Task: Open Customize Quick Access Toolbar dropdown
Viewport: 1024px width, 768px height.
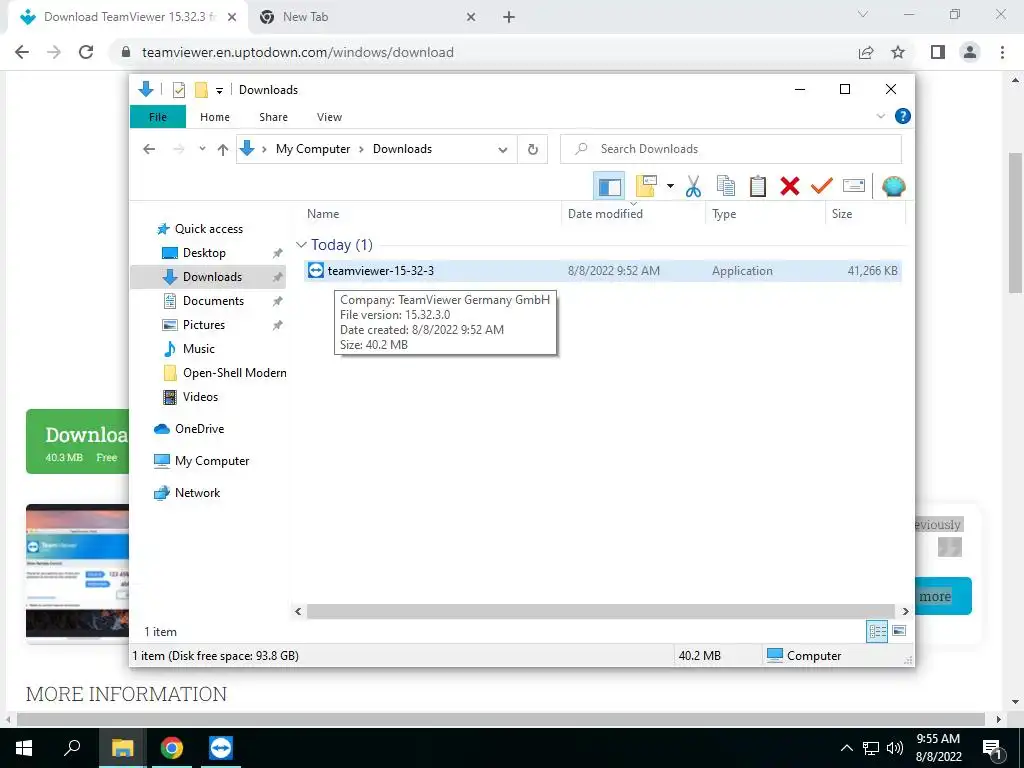Action: pyautogui.click(x=219, y=91)
